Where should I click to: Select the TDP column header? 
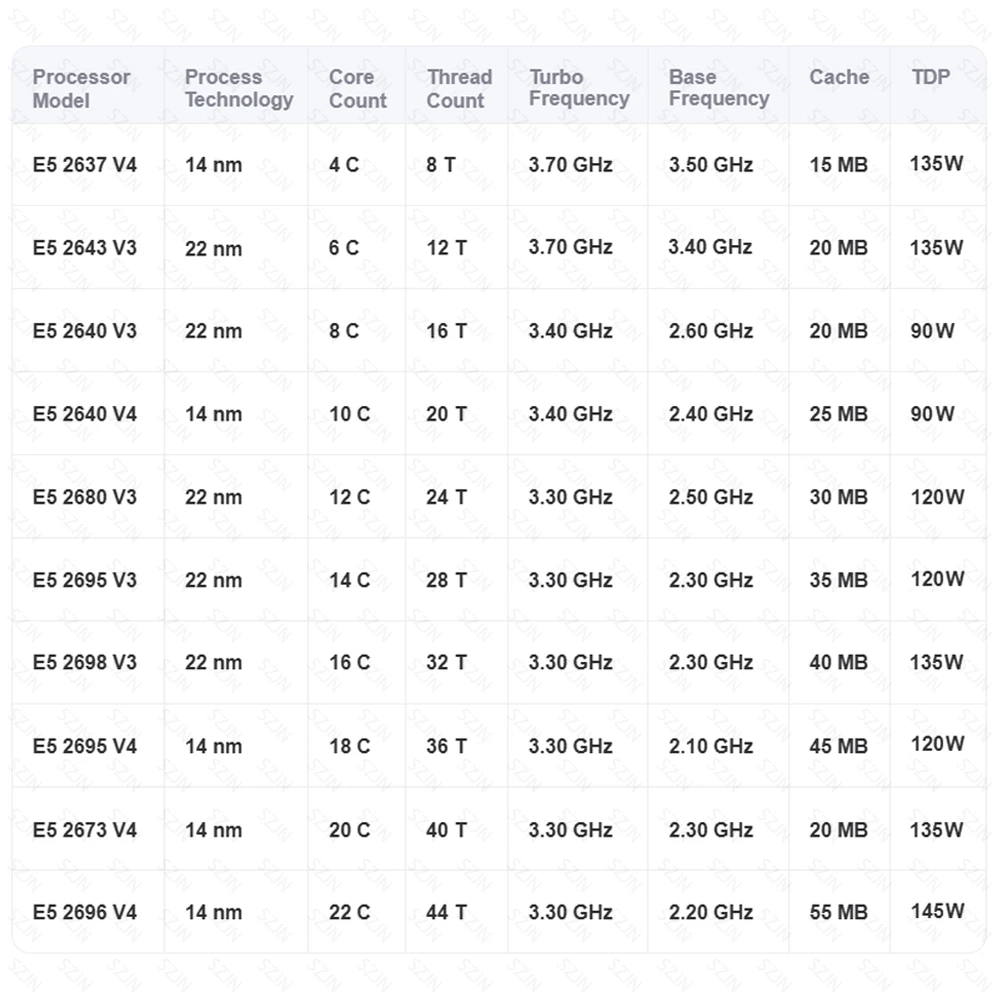[x=931, y=78]
